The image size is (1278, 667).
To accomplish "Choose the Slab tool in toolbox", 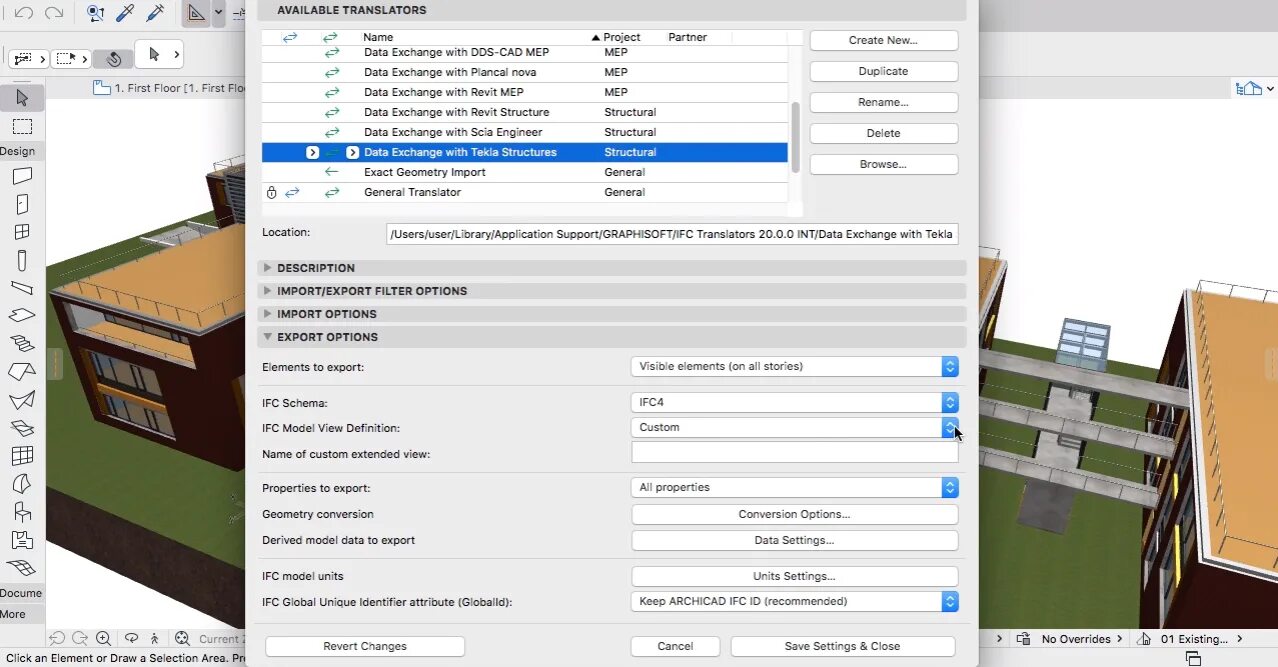I will coord(22,315).
